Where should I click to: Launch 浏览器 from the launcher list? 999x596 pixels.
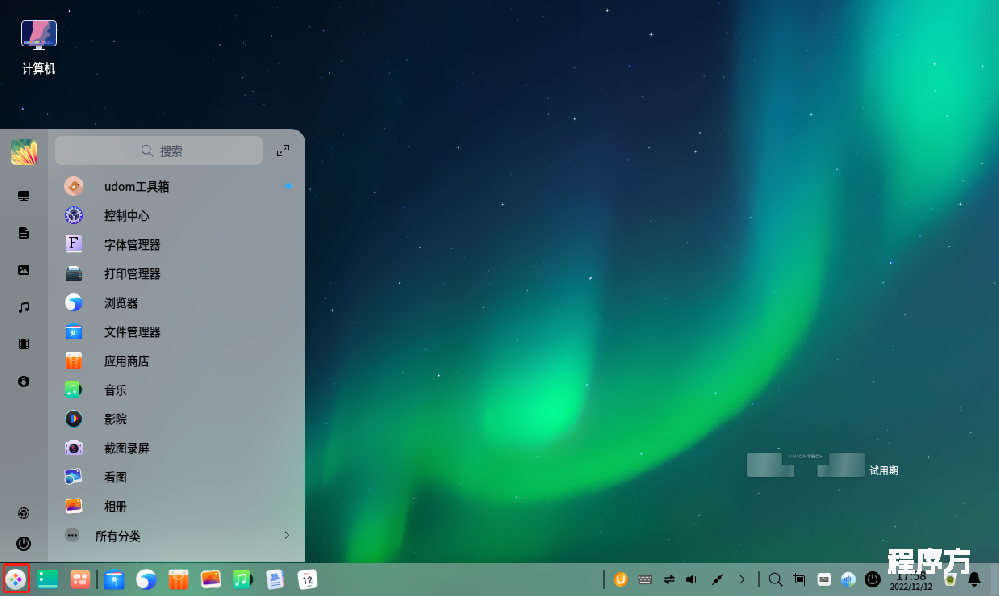[x=176, y=302]
